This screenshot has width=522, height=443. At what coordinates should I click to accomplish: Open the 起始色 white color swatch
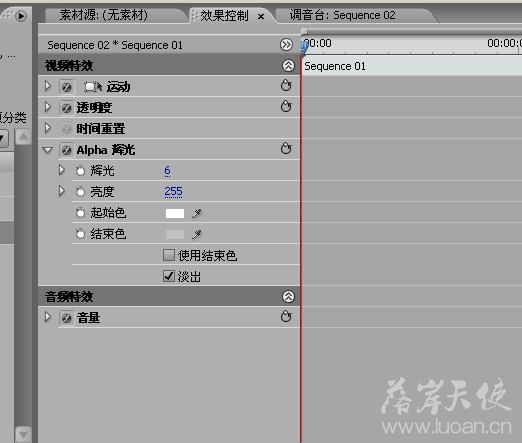[175, 213]
